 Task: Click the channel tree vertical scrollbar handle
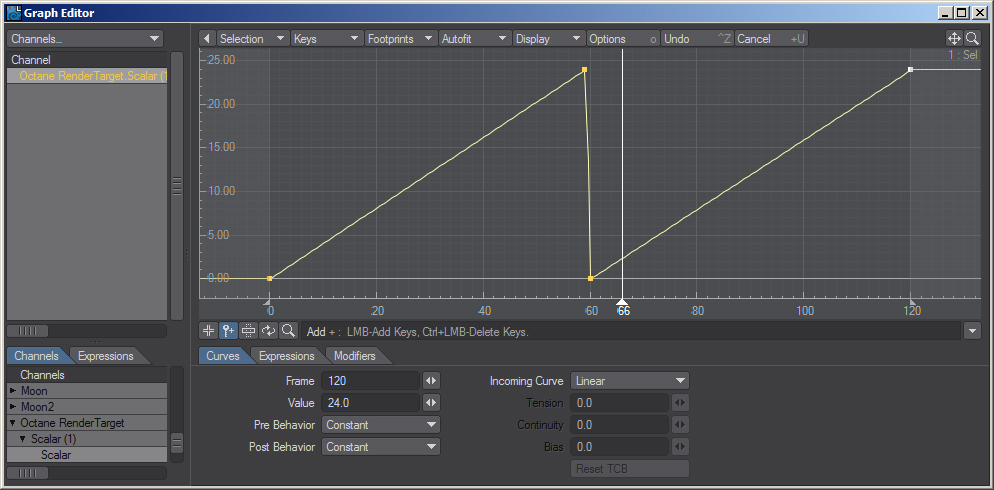177,443
